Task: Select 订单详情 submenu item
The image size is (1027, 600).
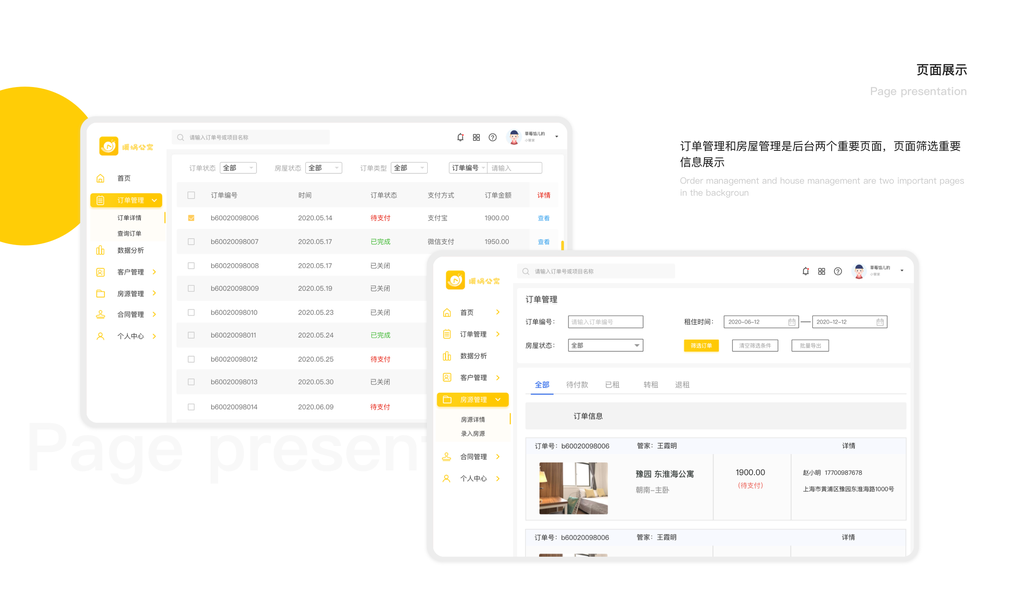Action: point(129,217)
